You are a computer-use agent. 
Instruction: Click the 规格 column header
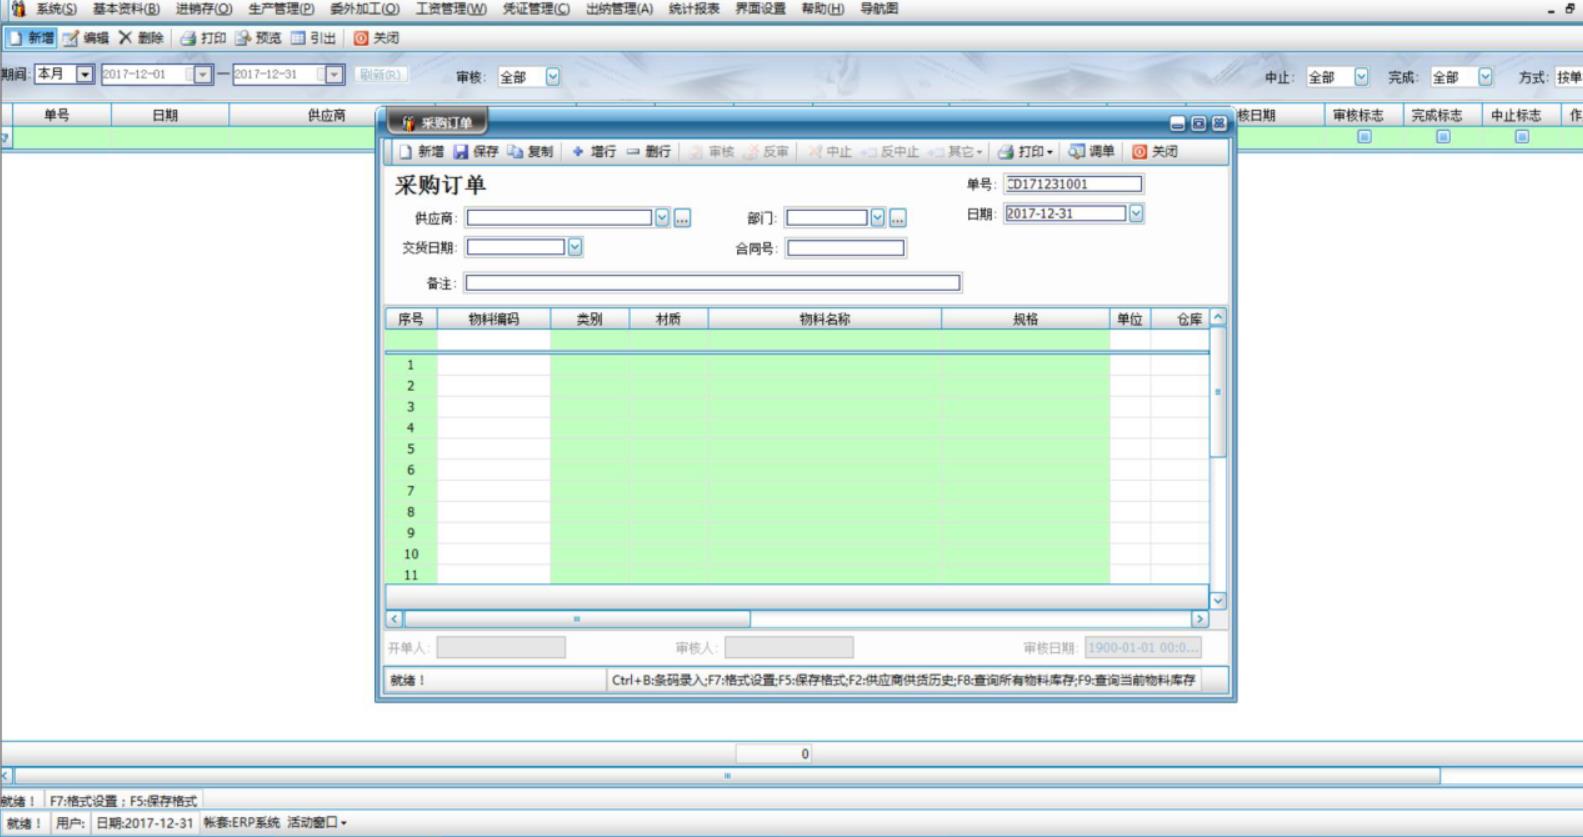coord(1025,319)
